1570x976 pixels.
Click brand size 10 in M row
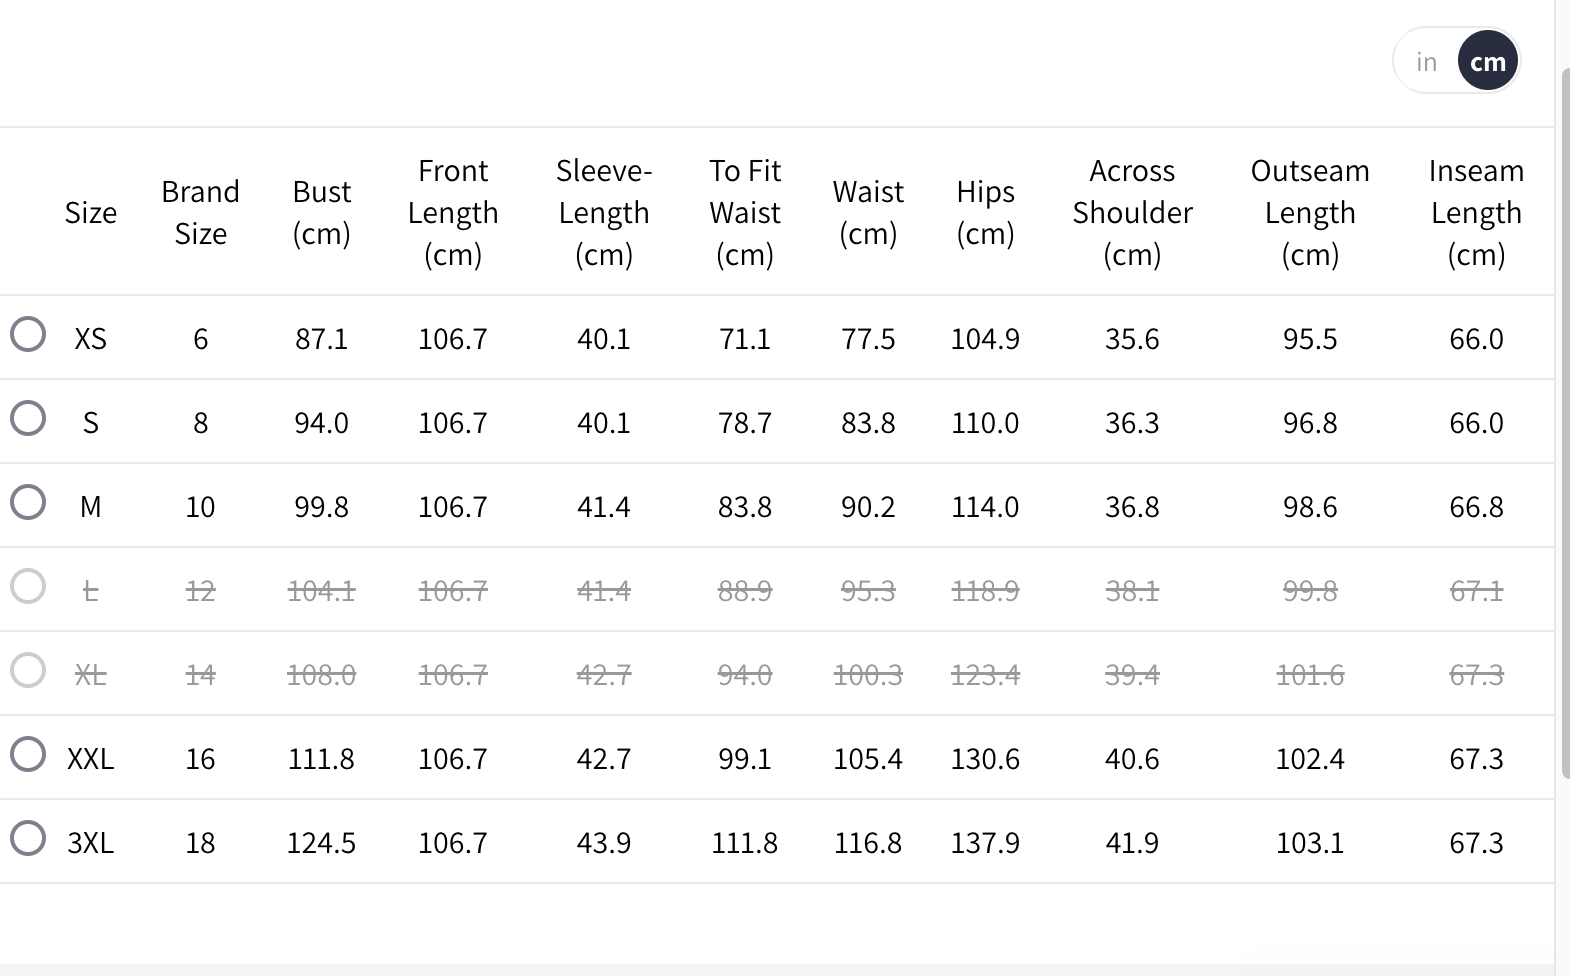pyautogui.click(x=200, y=507)
